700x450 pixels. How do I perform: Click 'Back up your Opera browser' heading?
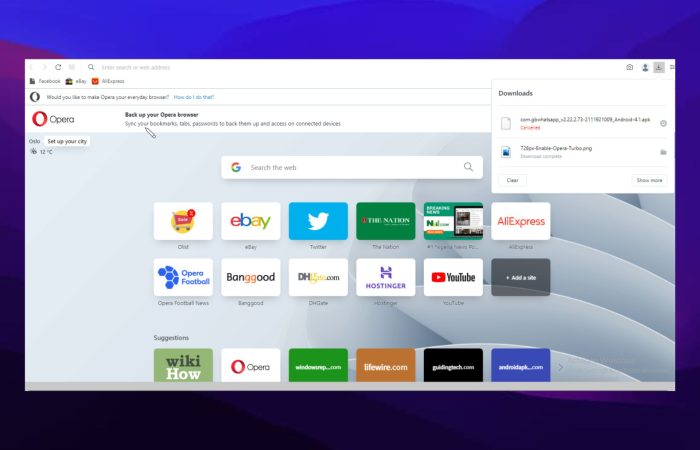click(x=162, y=115)
